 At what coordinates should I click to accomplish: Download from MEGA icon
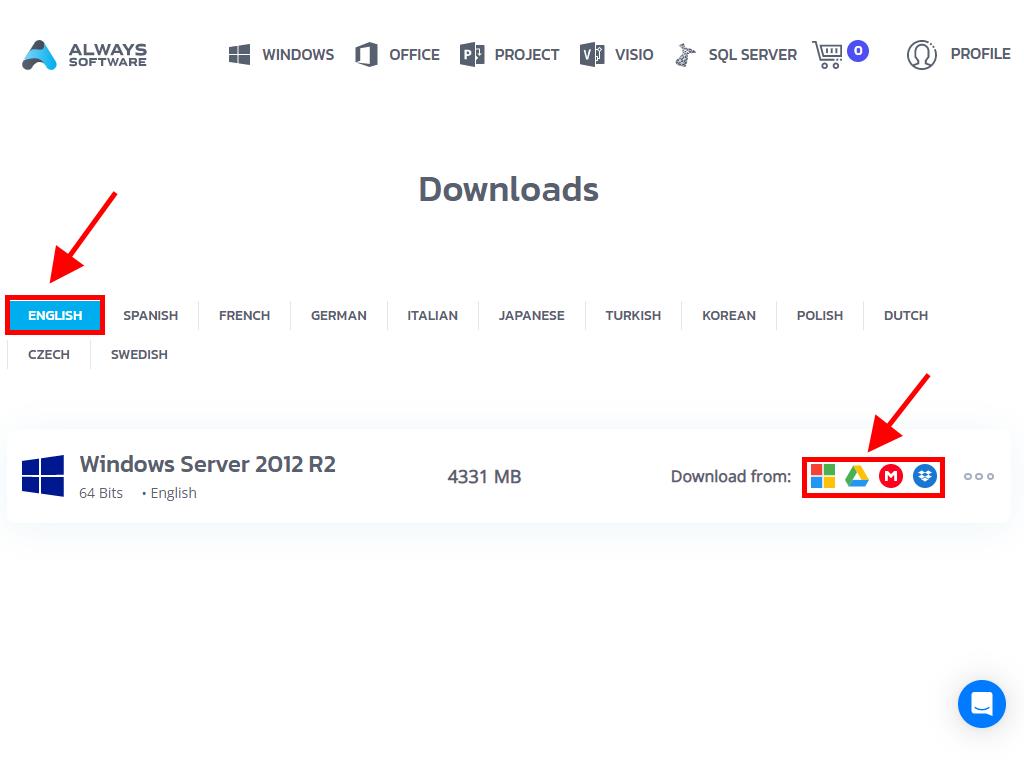(891, 476)
